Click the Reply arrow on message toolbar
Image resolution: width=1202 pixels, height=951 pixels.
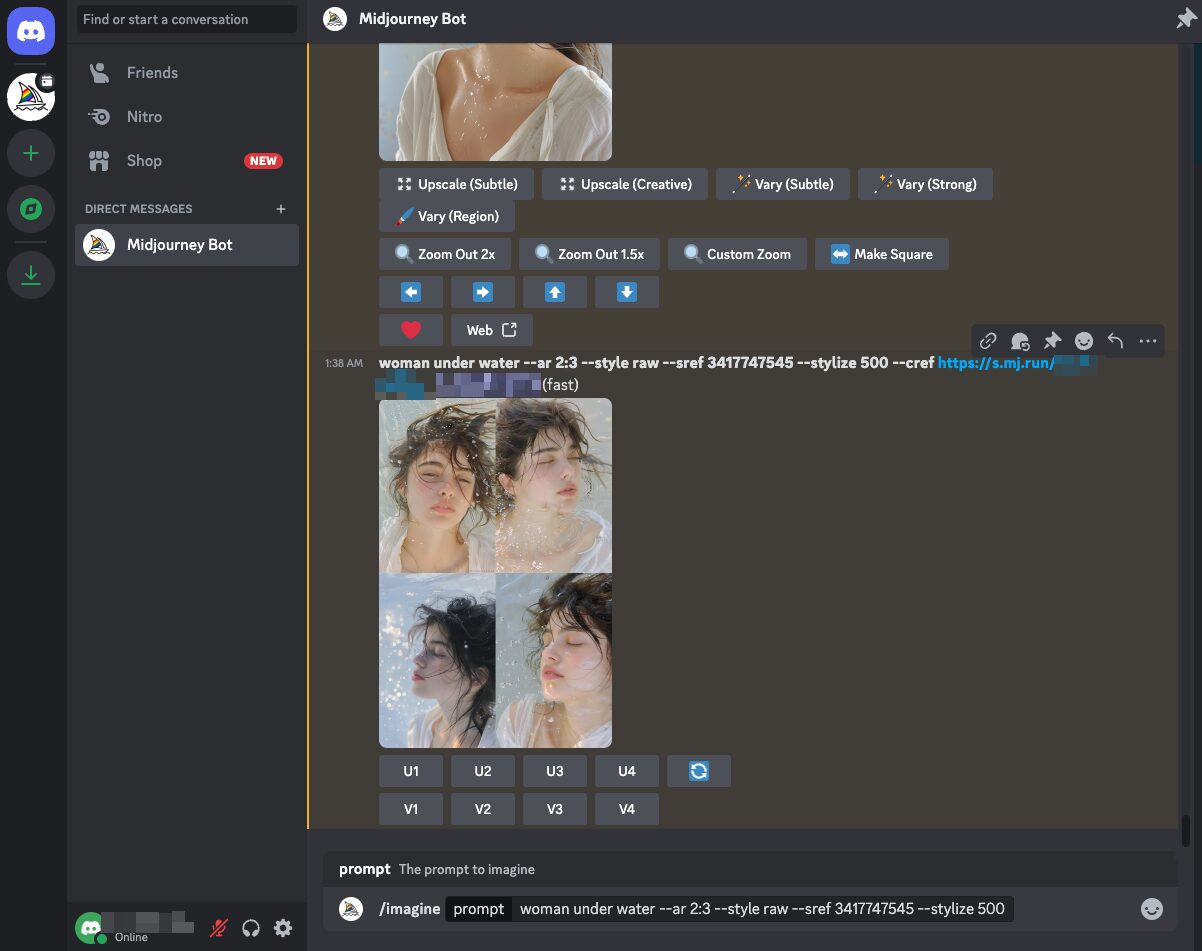pyautogui.click(x=1115, y=341)
